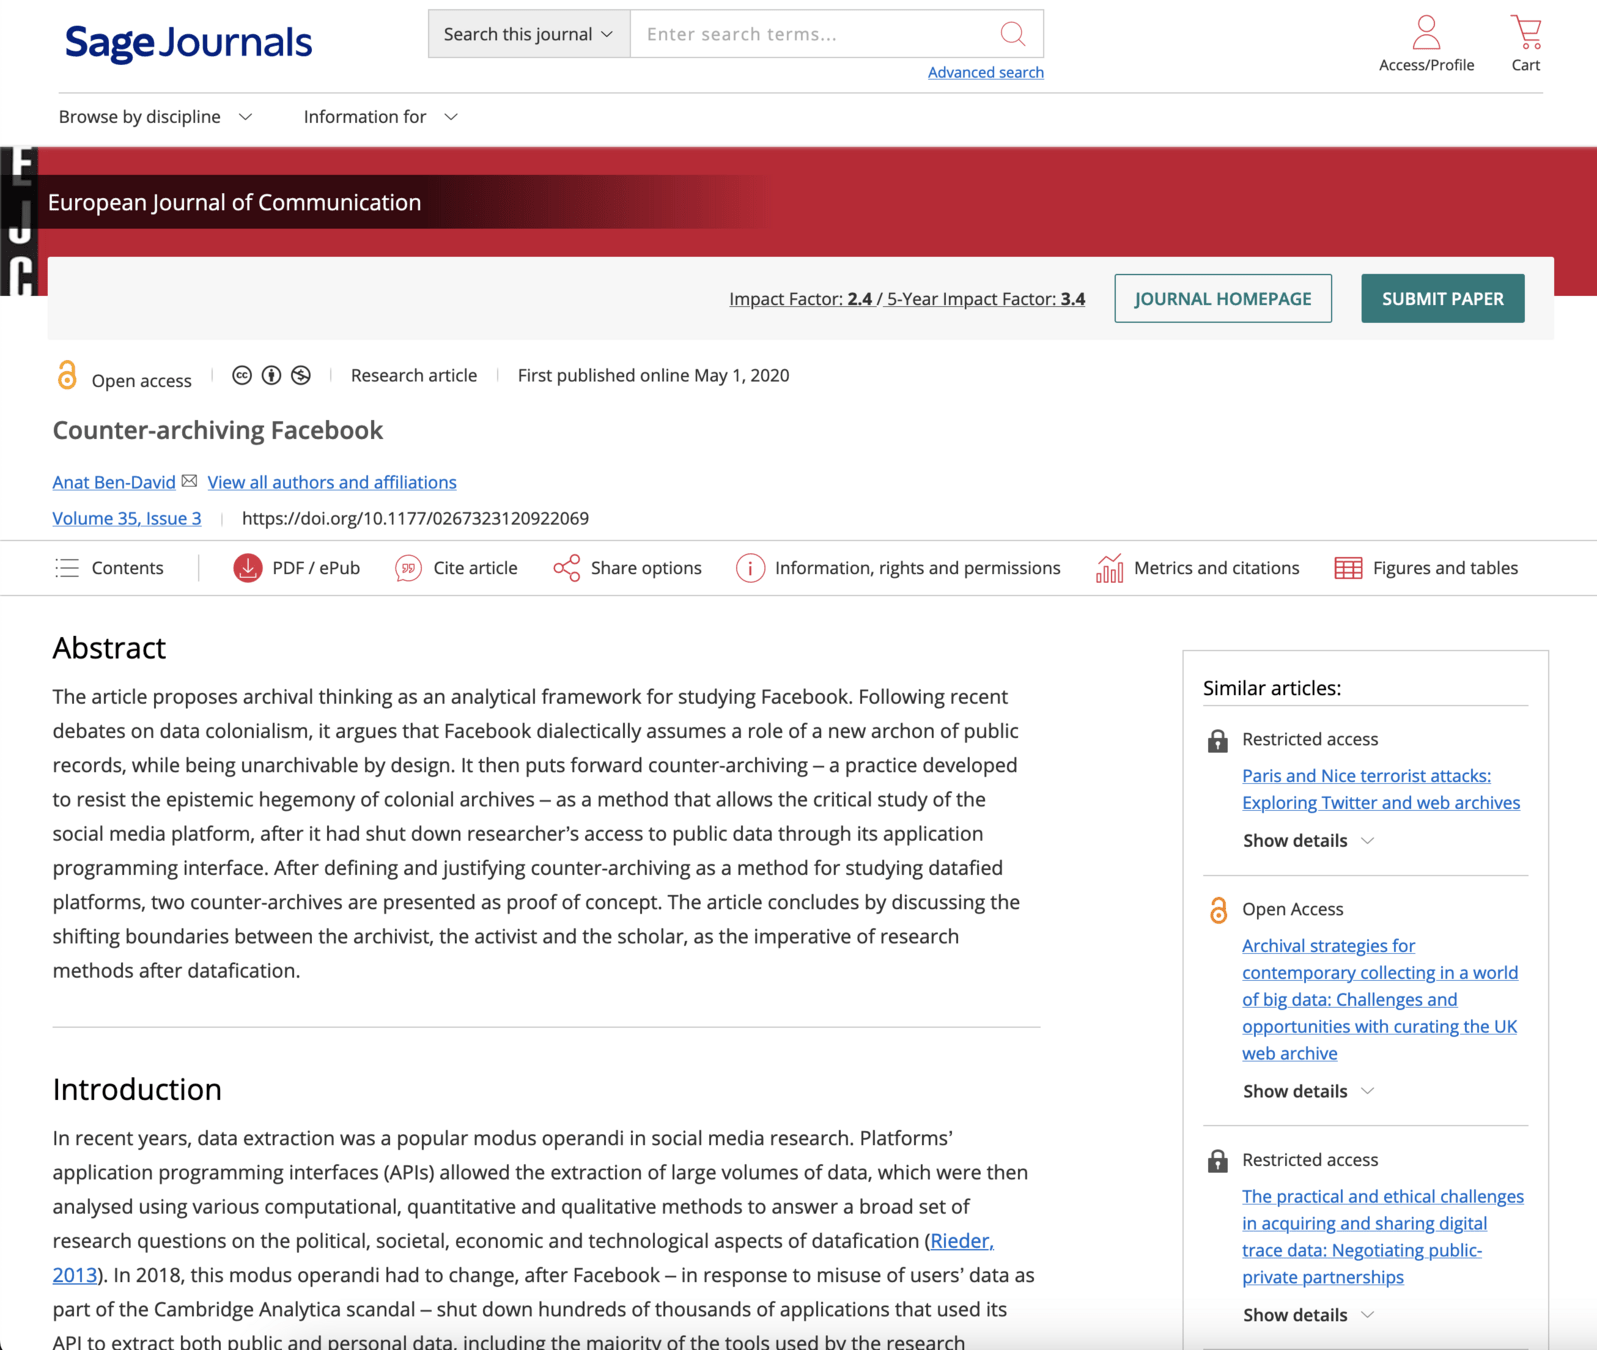Click the non-commercial license icon

(301, 375)
